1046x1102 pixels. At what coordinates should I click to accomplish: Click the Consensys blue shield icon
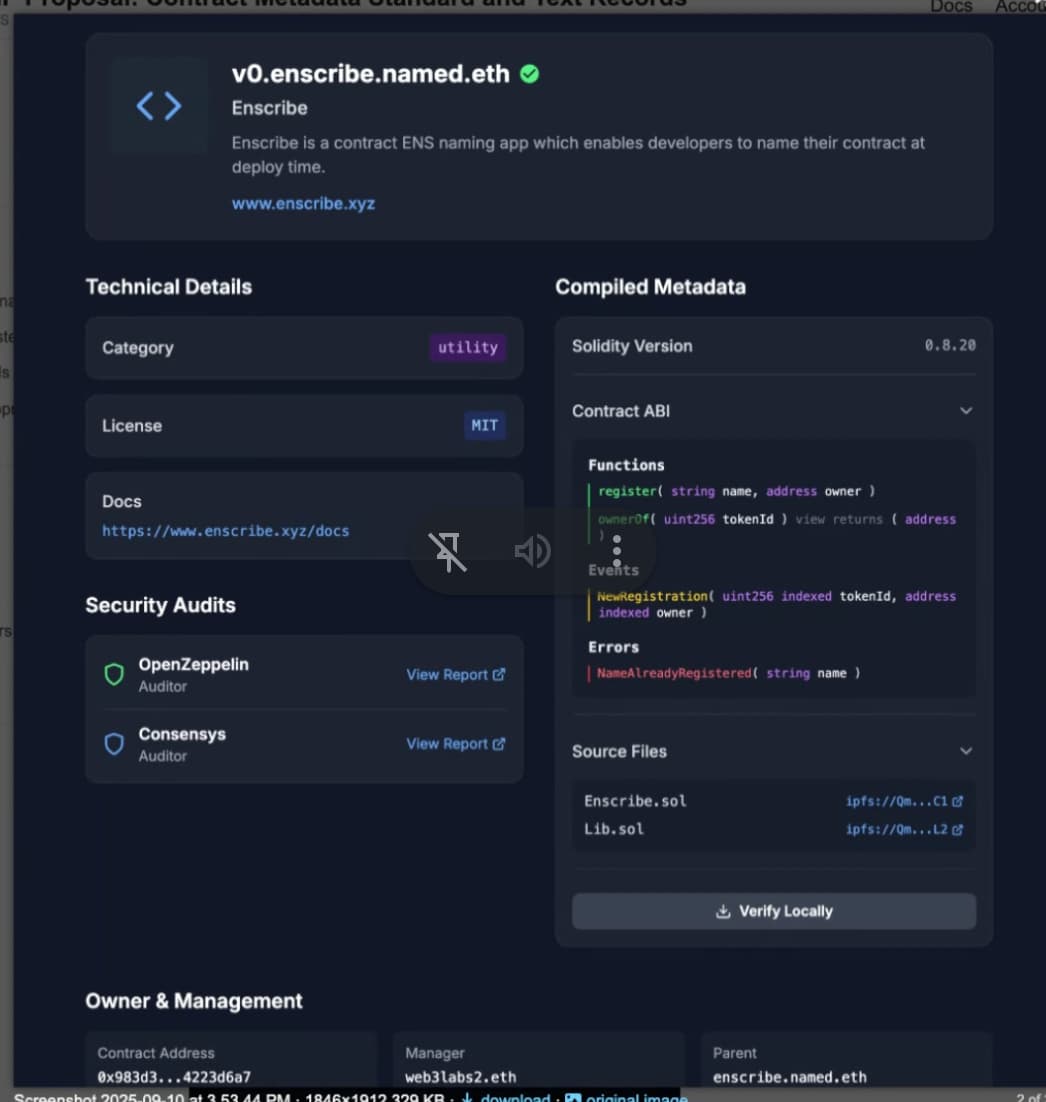(x=115, y=744)
